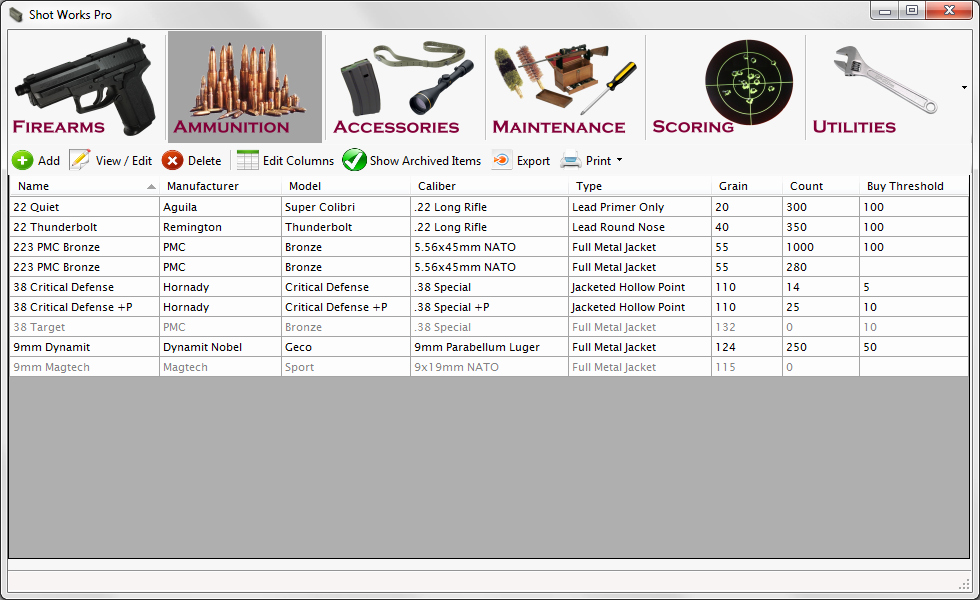Click the View / Edit button label
This screenshot has height=600, width=980.
[124, 161]
